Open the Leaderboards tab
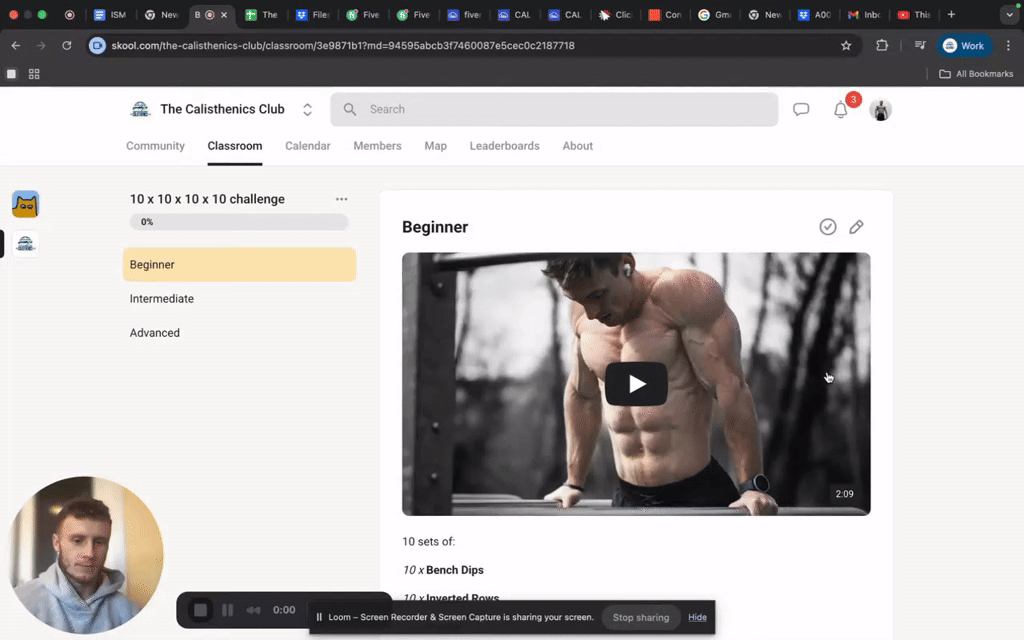Viewport: 1024px width, 640px height. [504, 146]
